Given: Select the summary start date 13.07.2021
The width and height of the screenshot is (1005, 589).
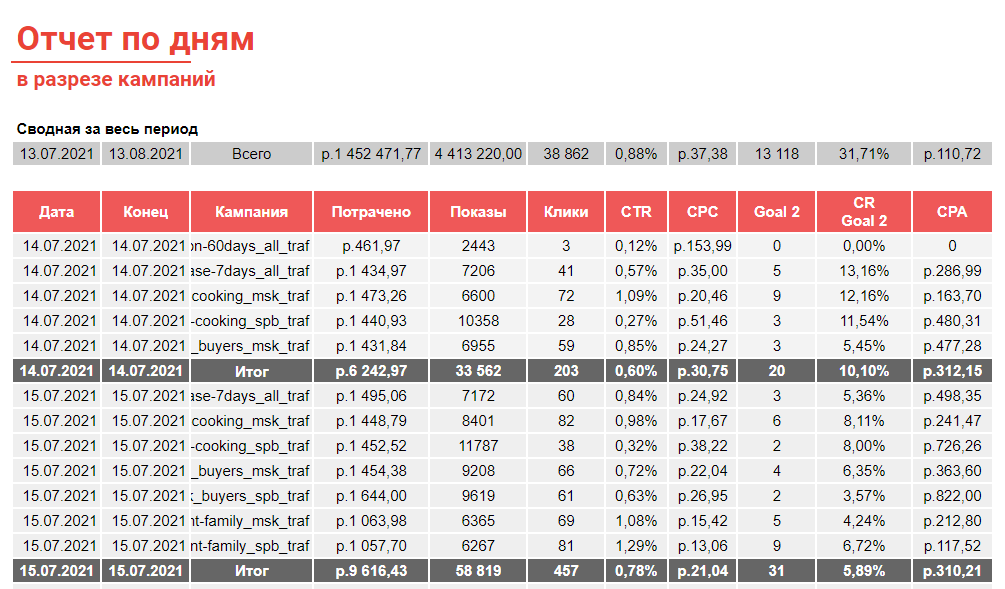Looking at the screenshot, I should (56, 154).
